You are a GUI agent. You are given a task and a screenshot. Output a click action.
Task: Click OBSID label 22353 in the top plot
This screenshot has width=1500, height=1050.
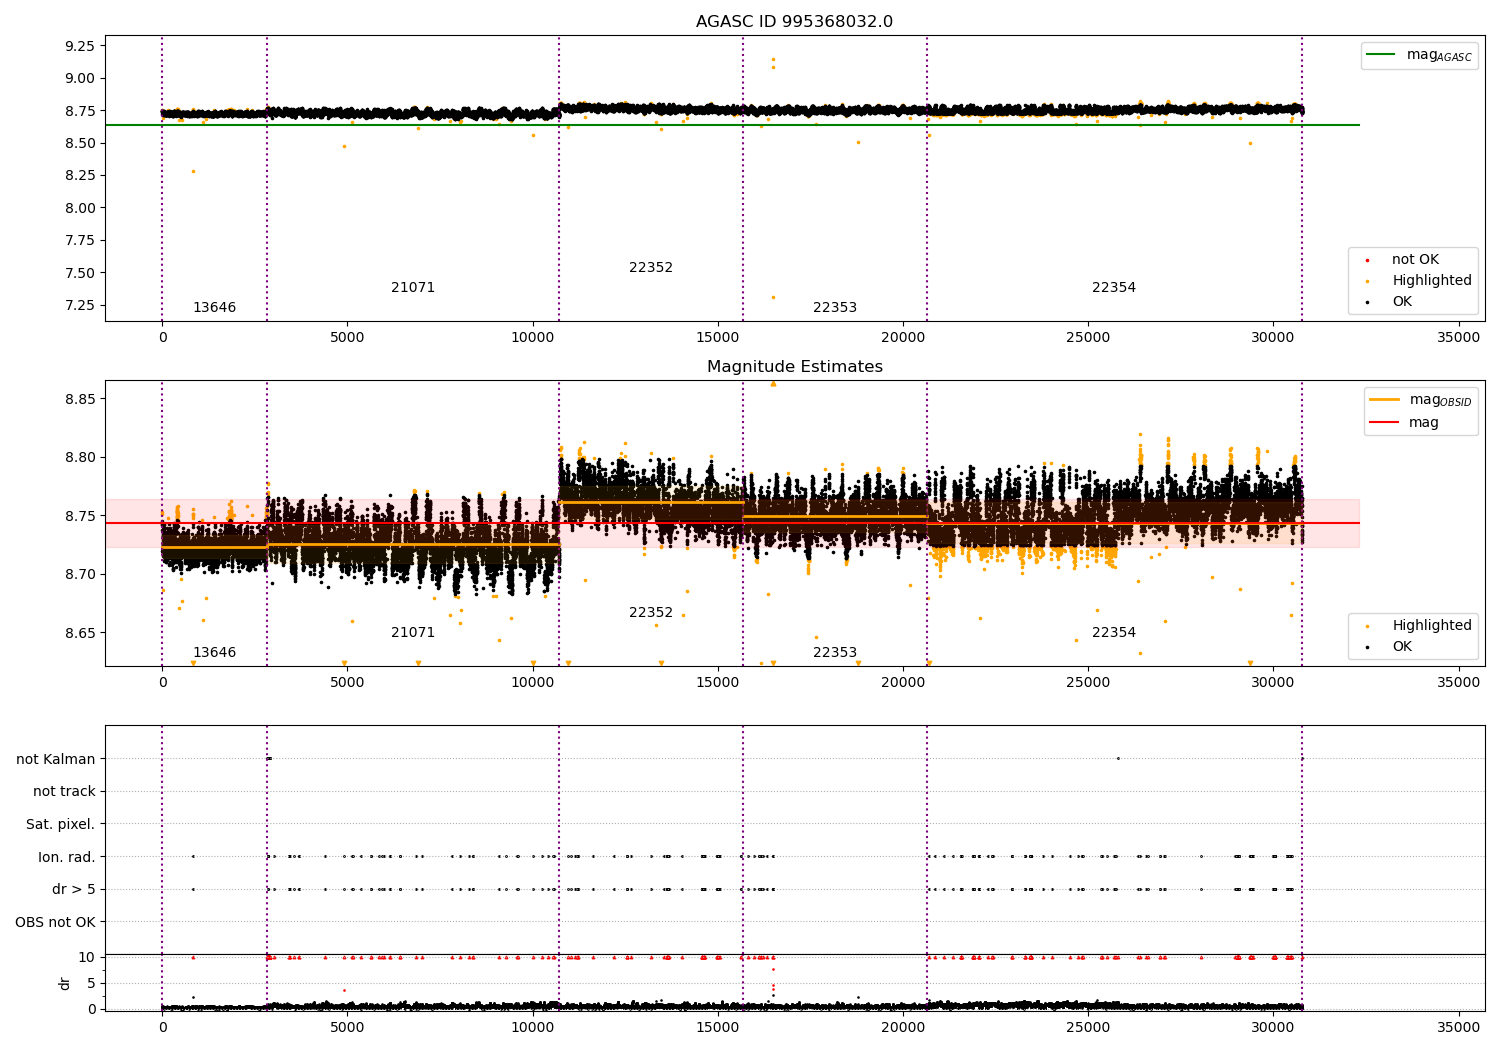pos(835,308)
